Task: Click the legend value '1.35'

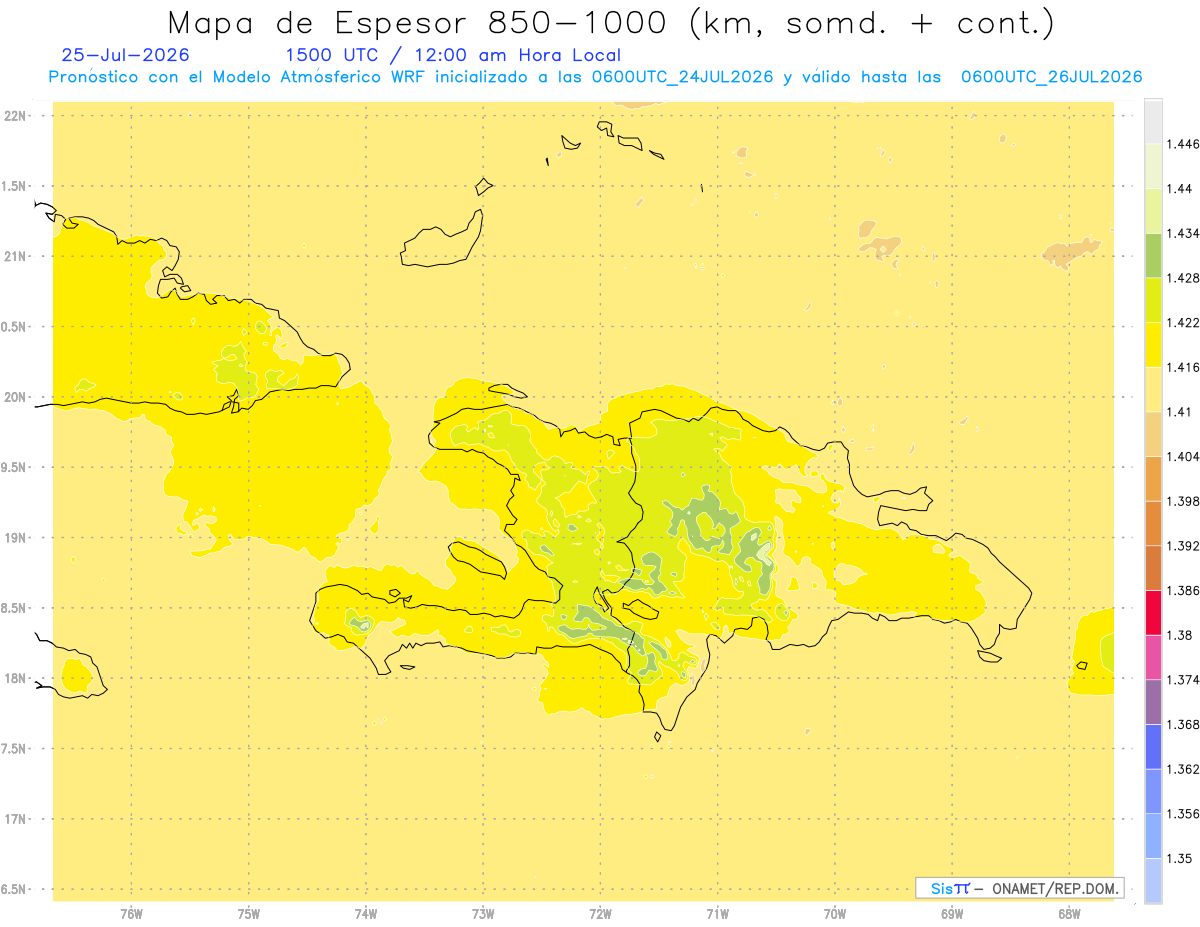Action: point(1179,858)
